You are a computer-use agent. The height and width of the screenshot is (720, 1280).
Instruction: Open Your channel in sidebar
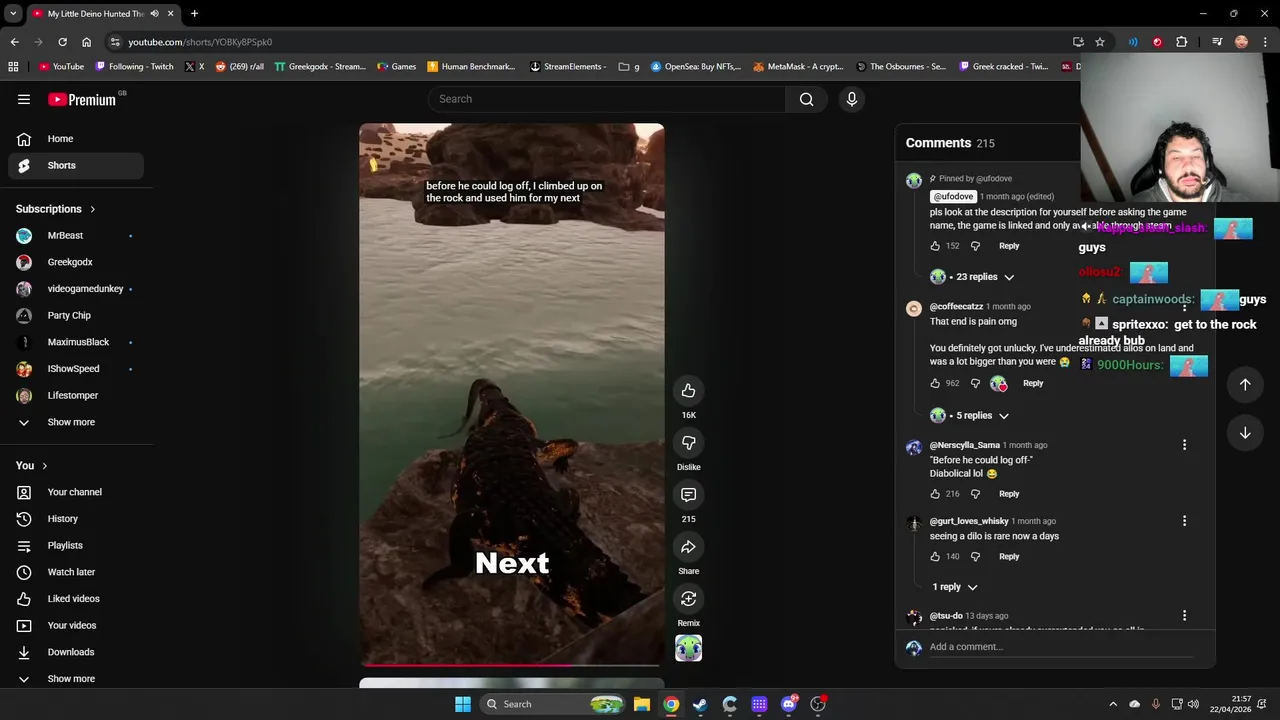(76, 492)
